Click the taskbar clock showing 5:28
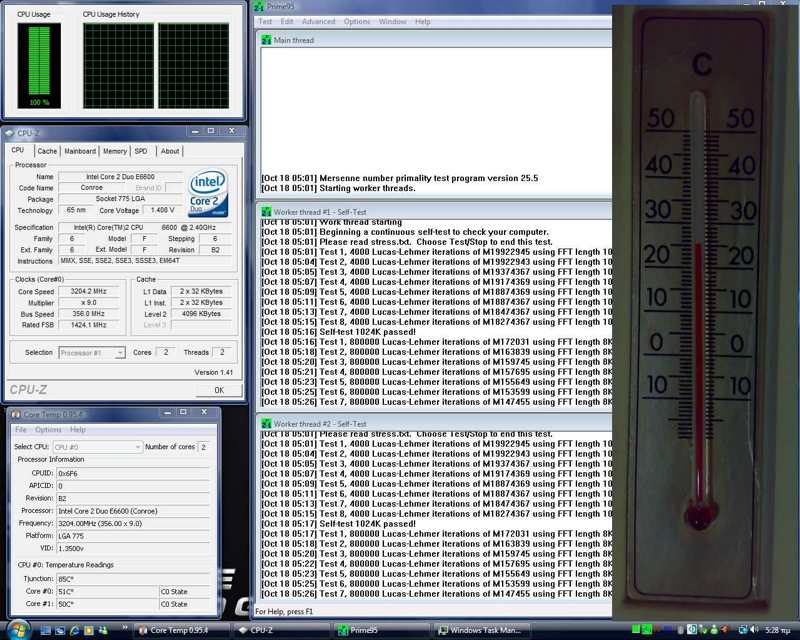This screenshot has height=640, width=800. pos(778,630)
